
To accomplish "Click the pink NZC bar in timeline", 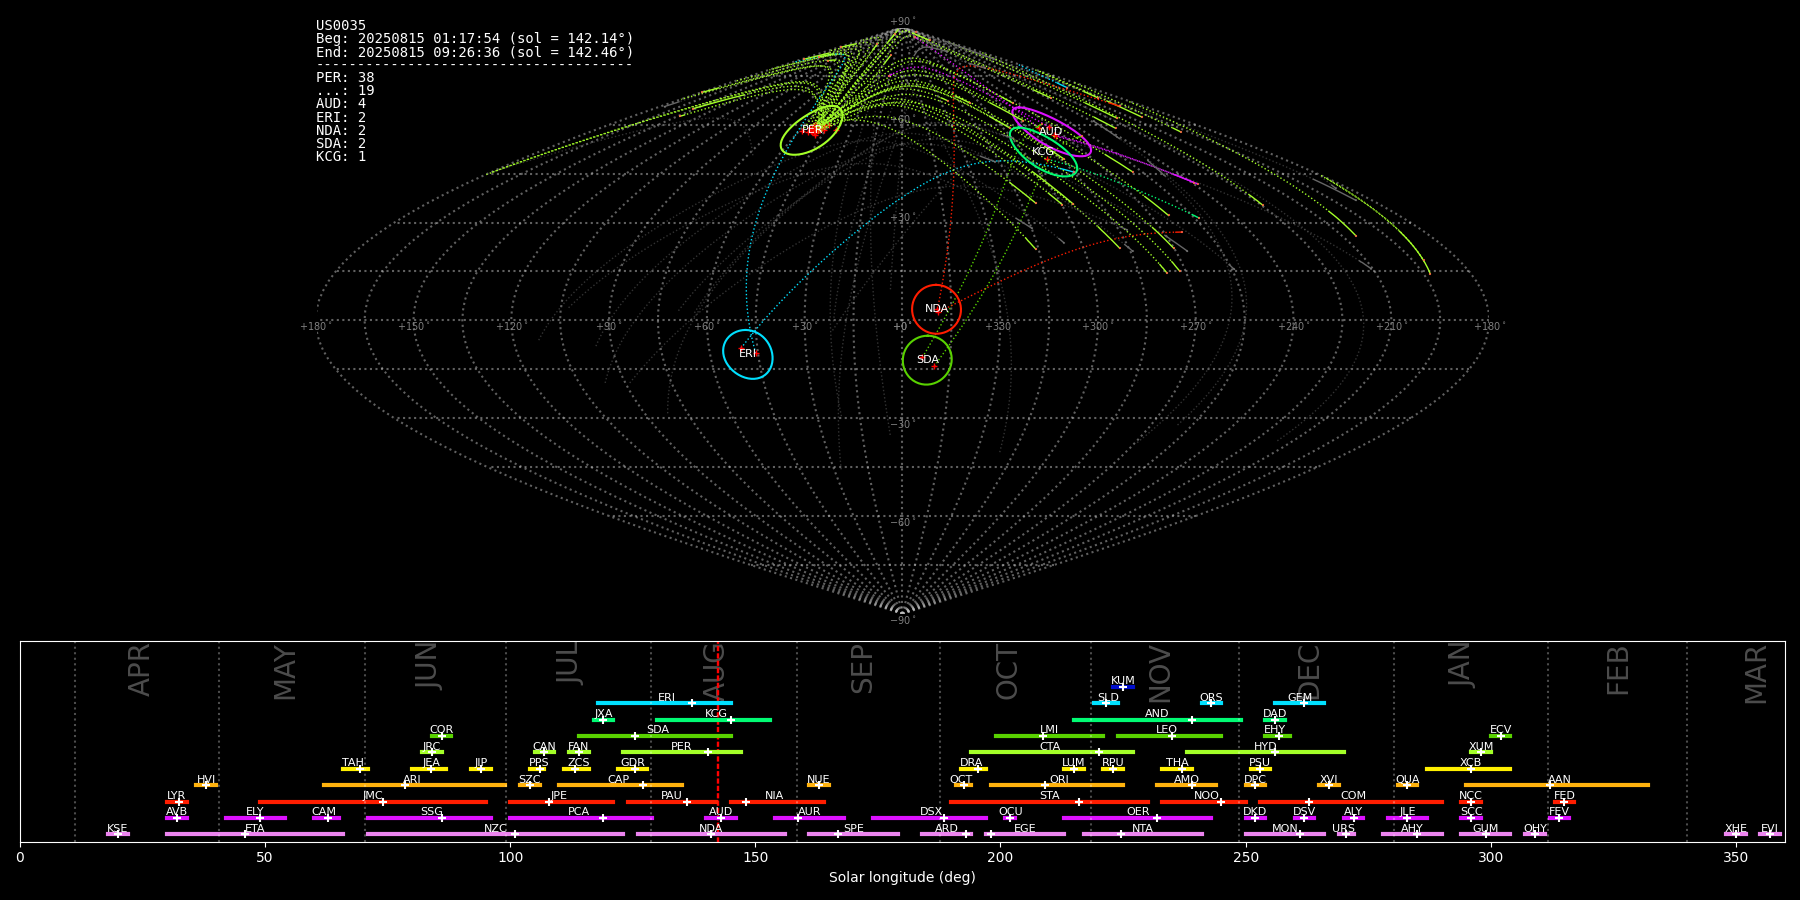I will click(x=495, y=834).
